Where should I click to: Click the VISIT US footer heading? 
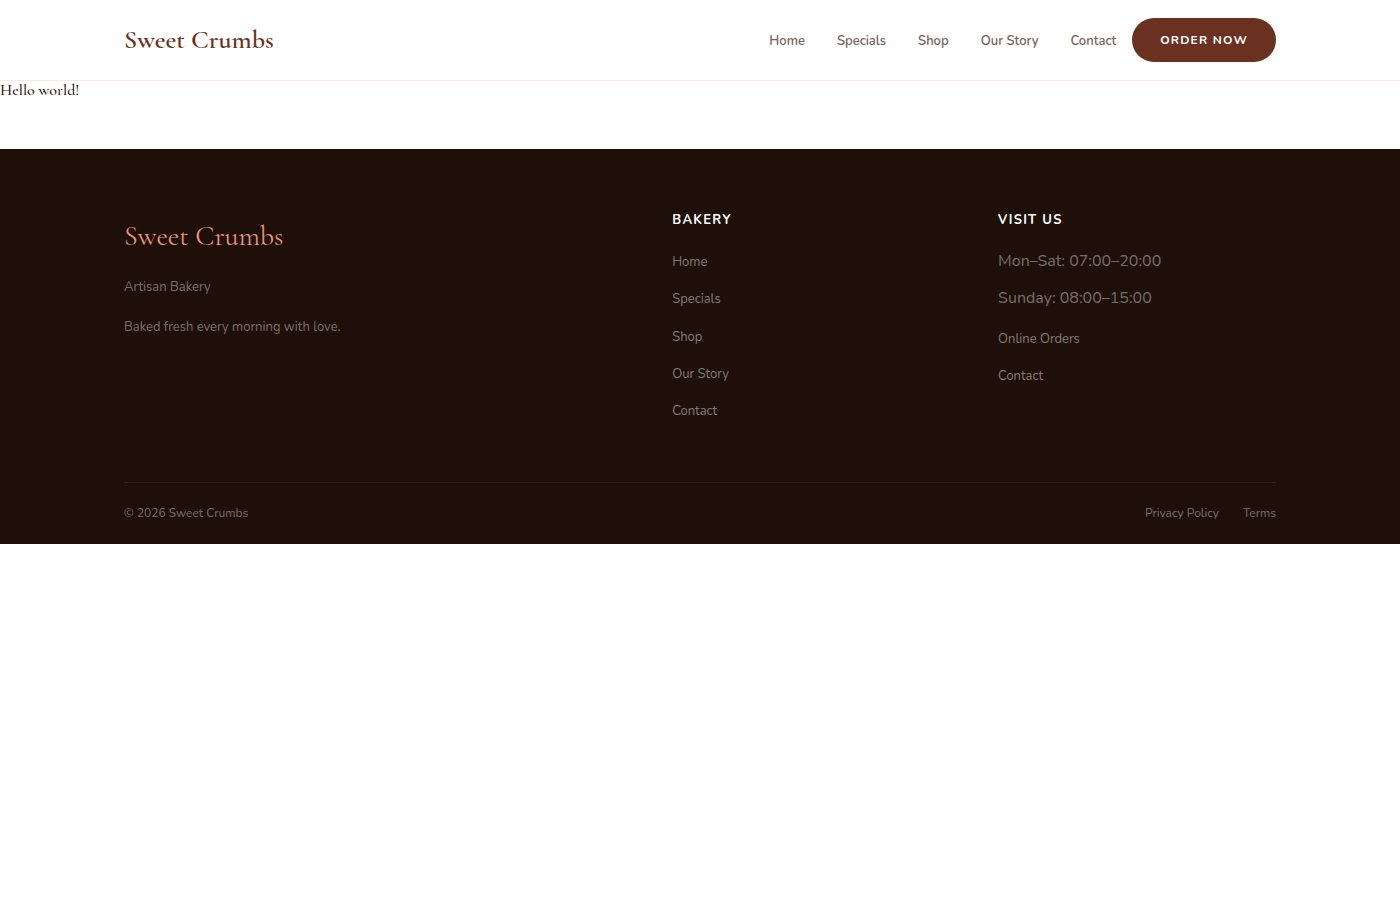[x=1030, y=219]
